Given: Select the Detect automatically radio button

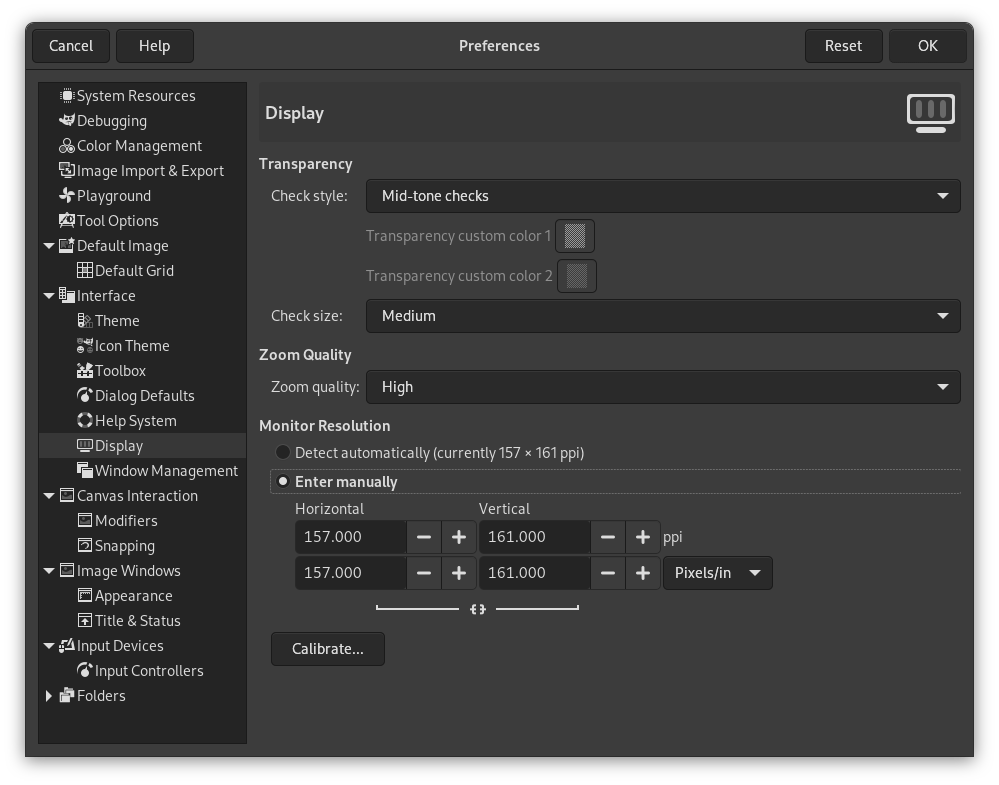Looking at the screenshot, I should pyautogui.click(x=283, y=452).
